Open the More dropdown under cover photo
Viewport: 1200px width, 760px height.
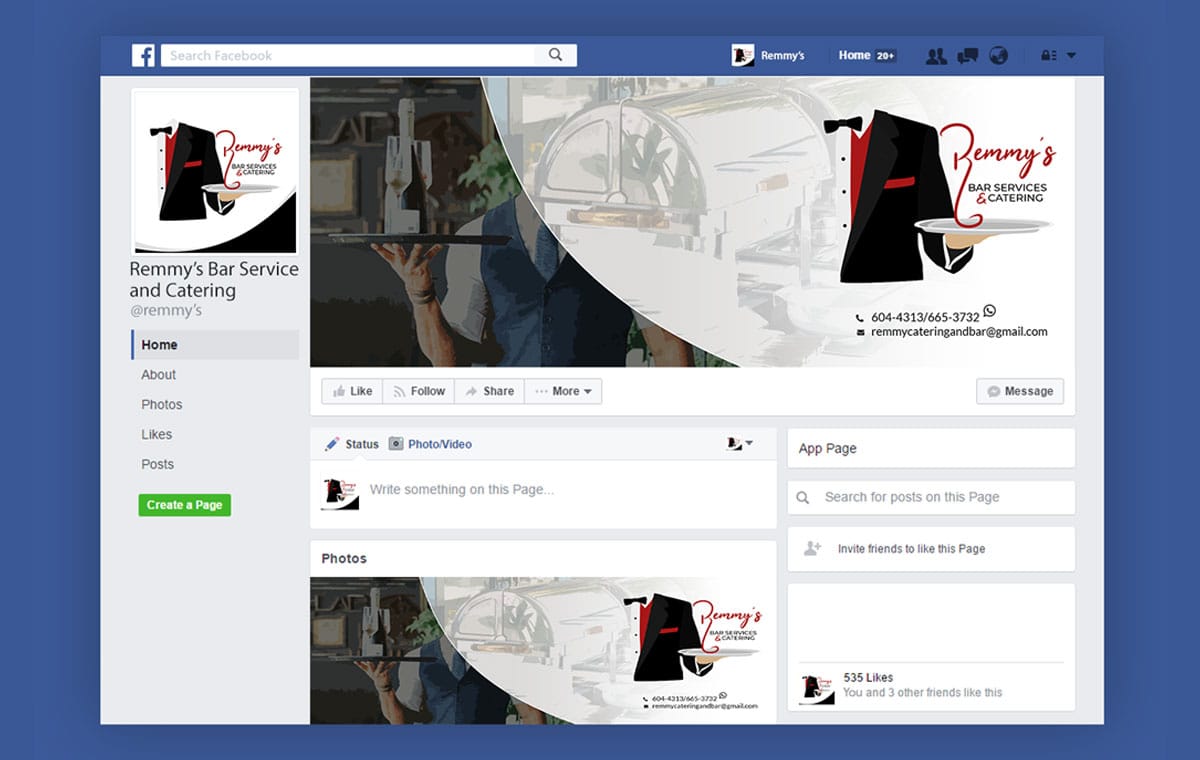click(x=564, y=391)
